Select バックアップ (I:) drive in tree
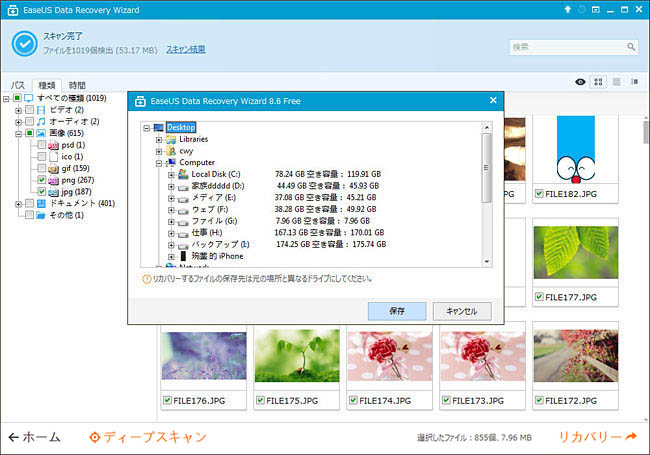650x455 pixels. [x=221, y=244]
